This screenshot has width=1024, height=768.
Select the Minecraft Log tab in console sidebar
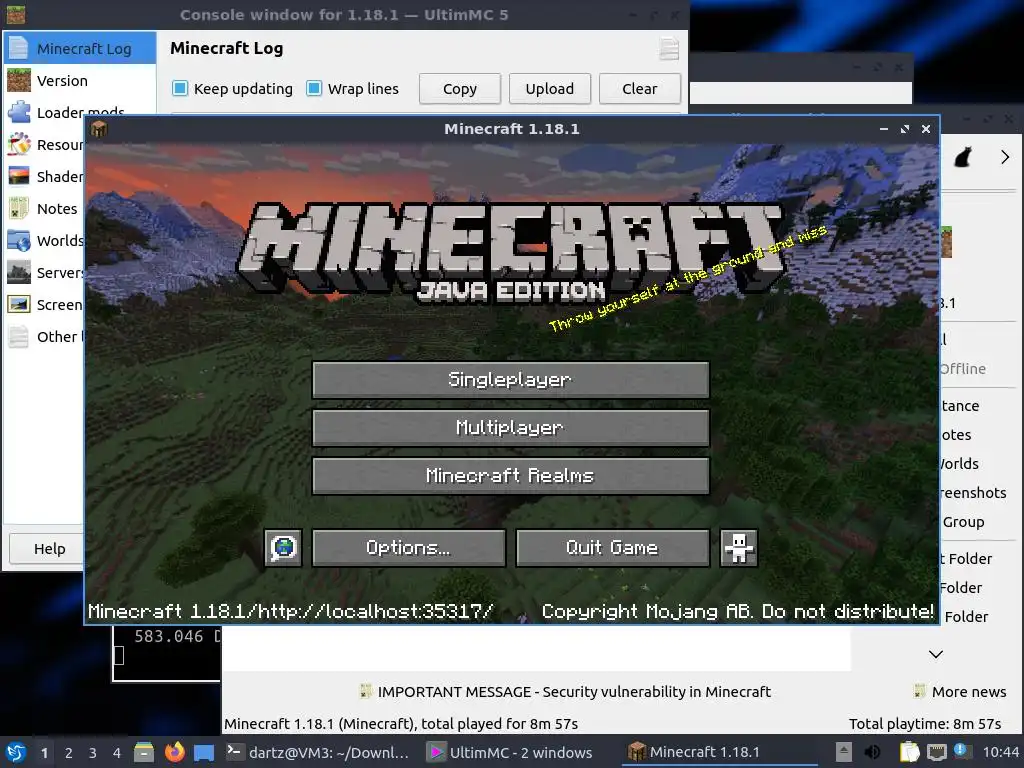80,48
